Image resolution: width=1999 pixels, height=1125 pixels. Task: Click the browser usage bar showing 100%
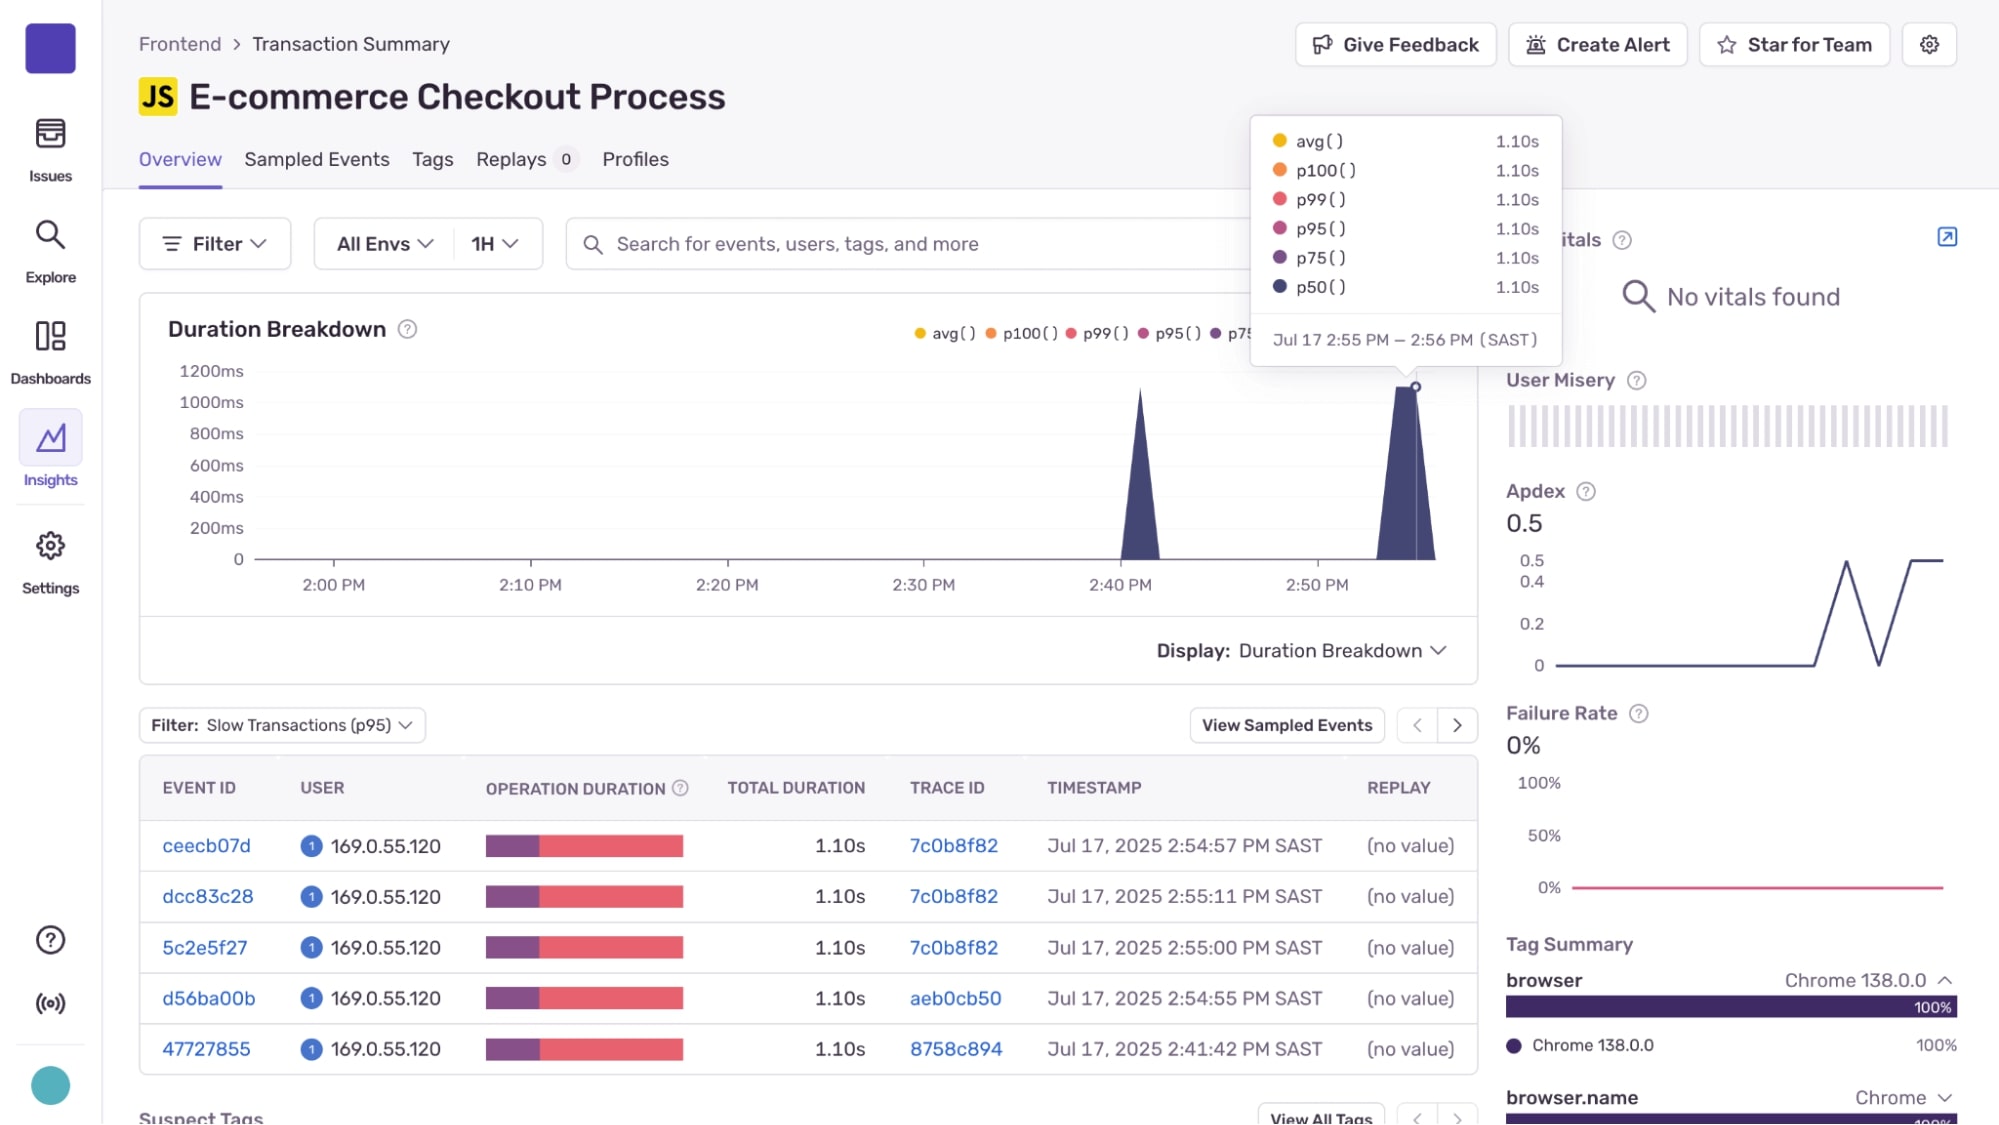tap(1729, 1008)
